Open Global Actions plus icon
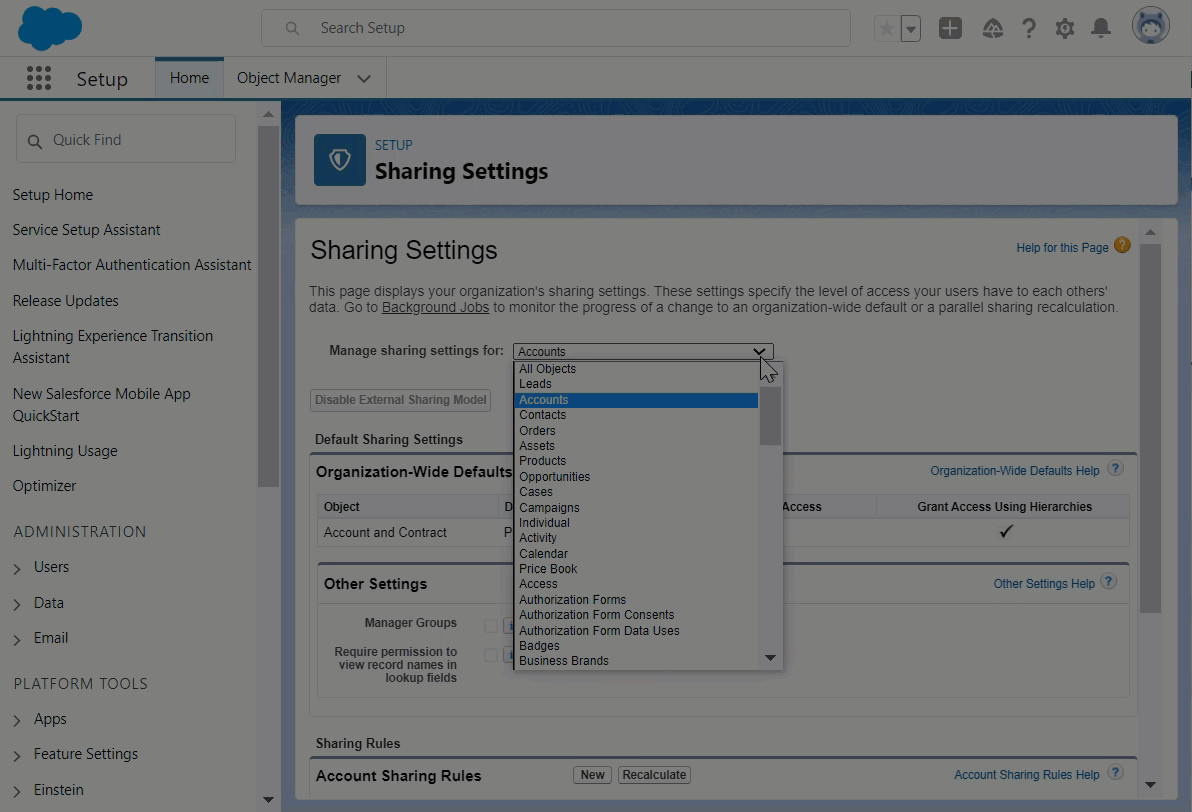 950,29
